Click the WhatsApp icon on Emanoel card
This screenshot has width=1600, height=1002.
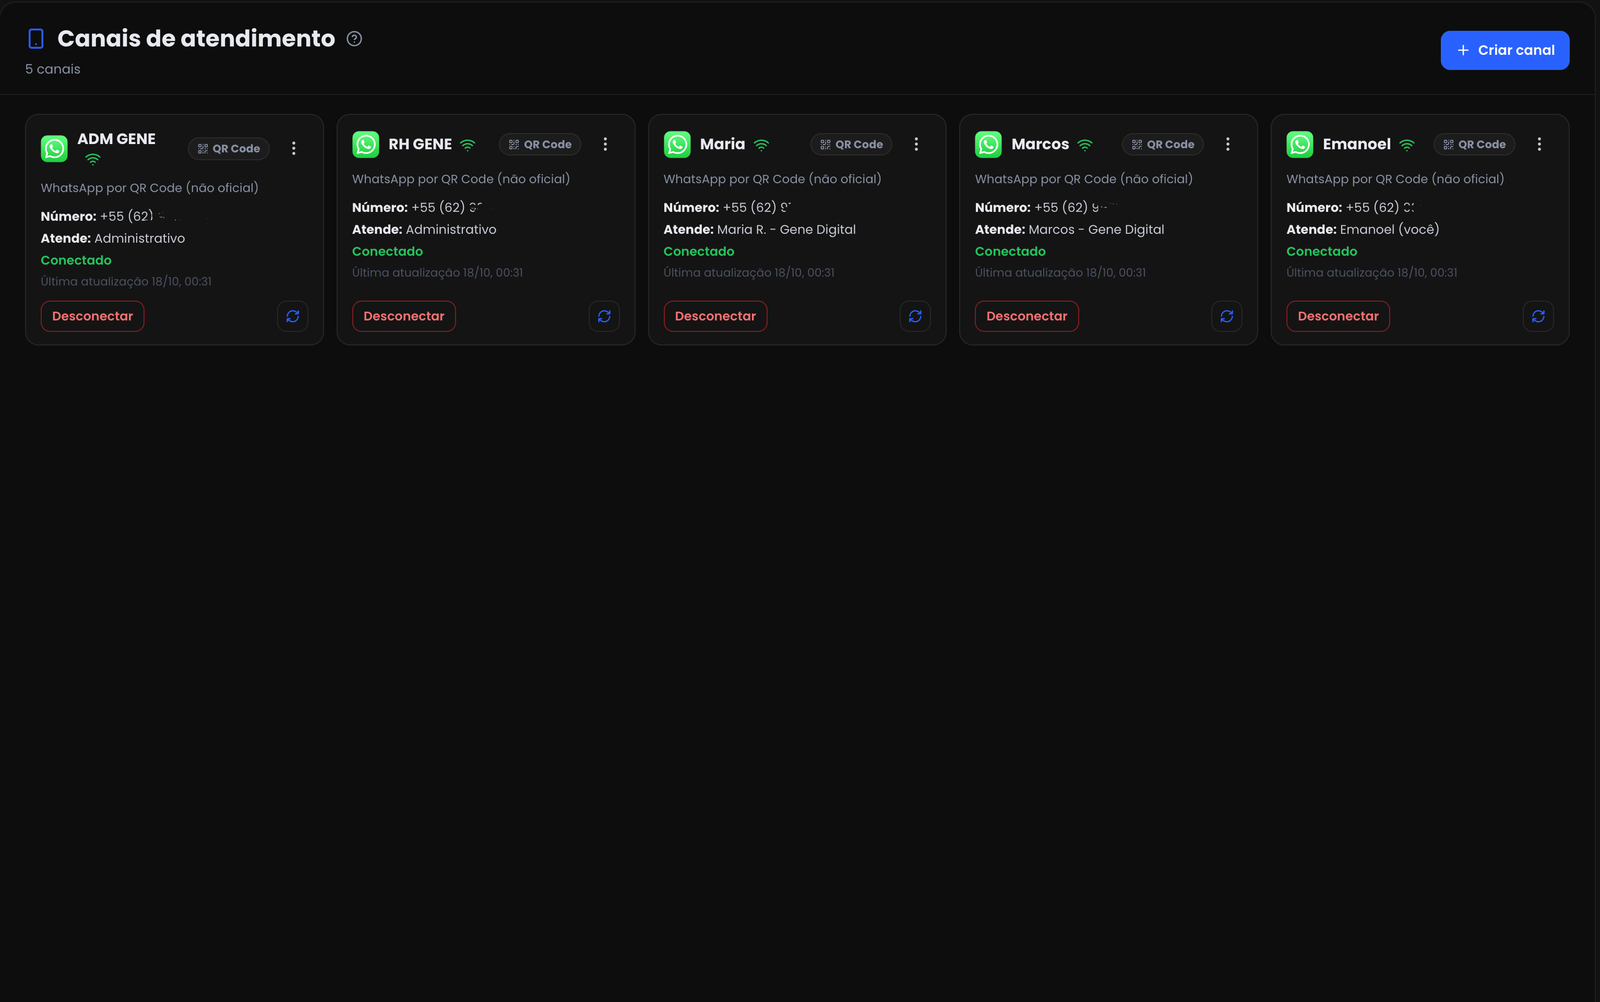click(x=1300, y=144)
